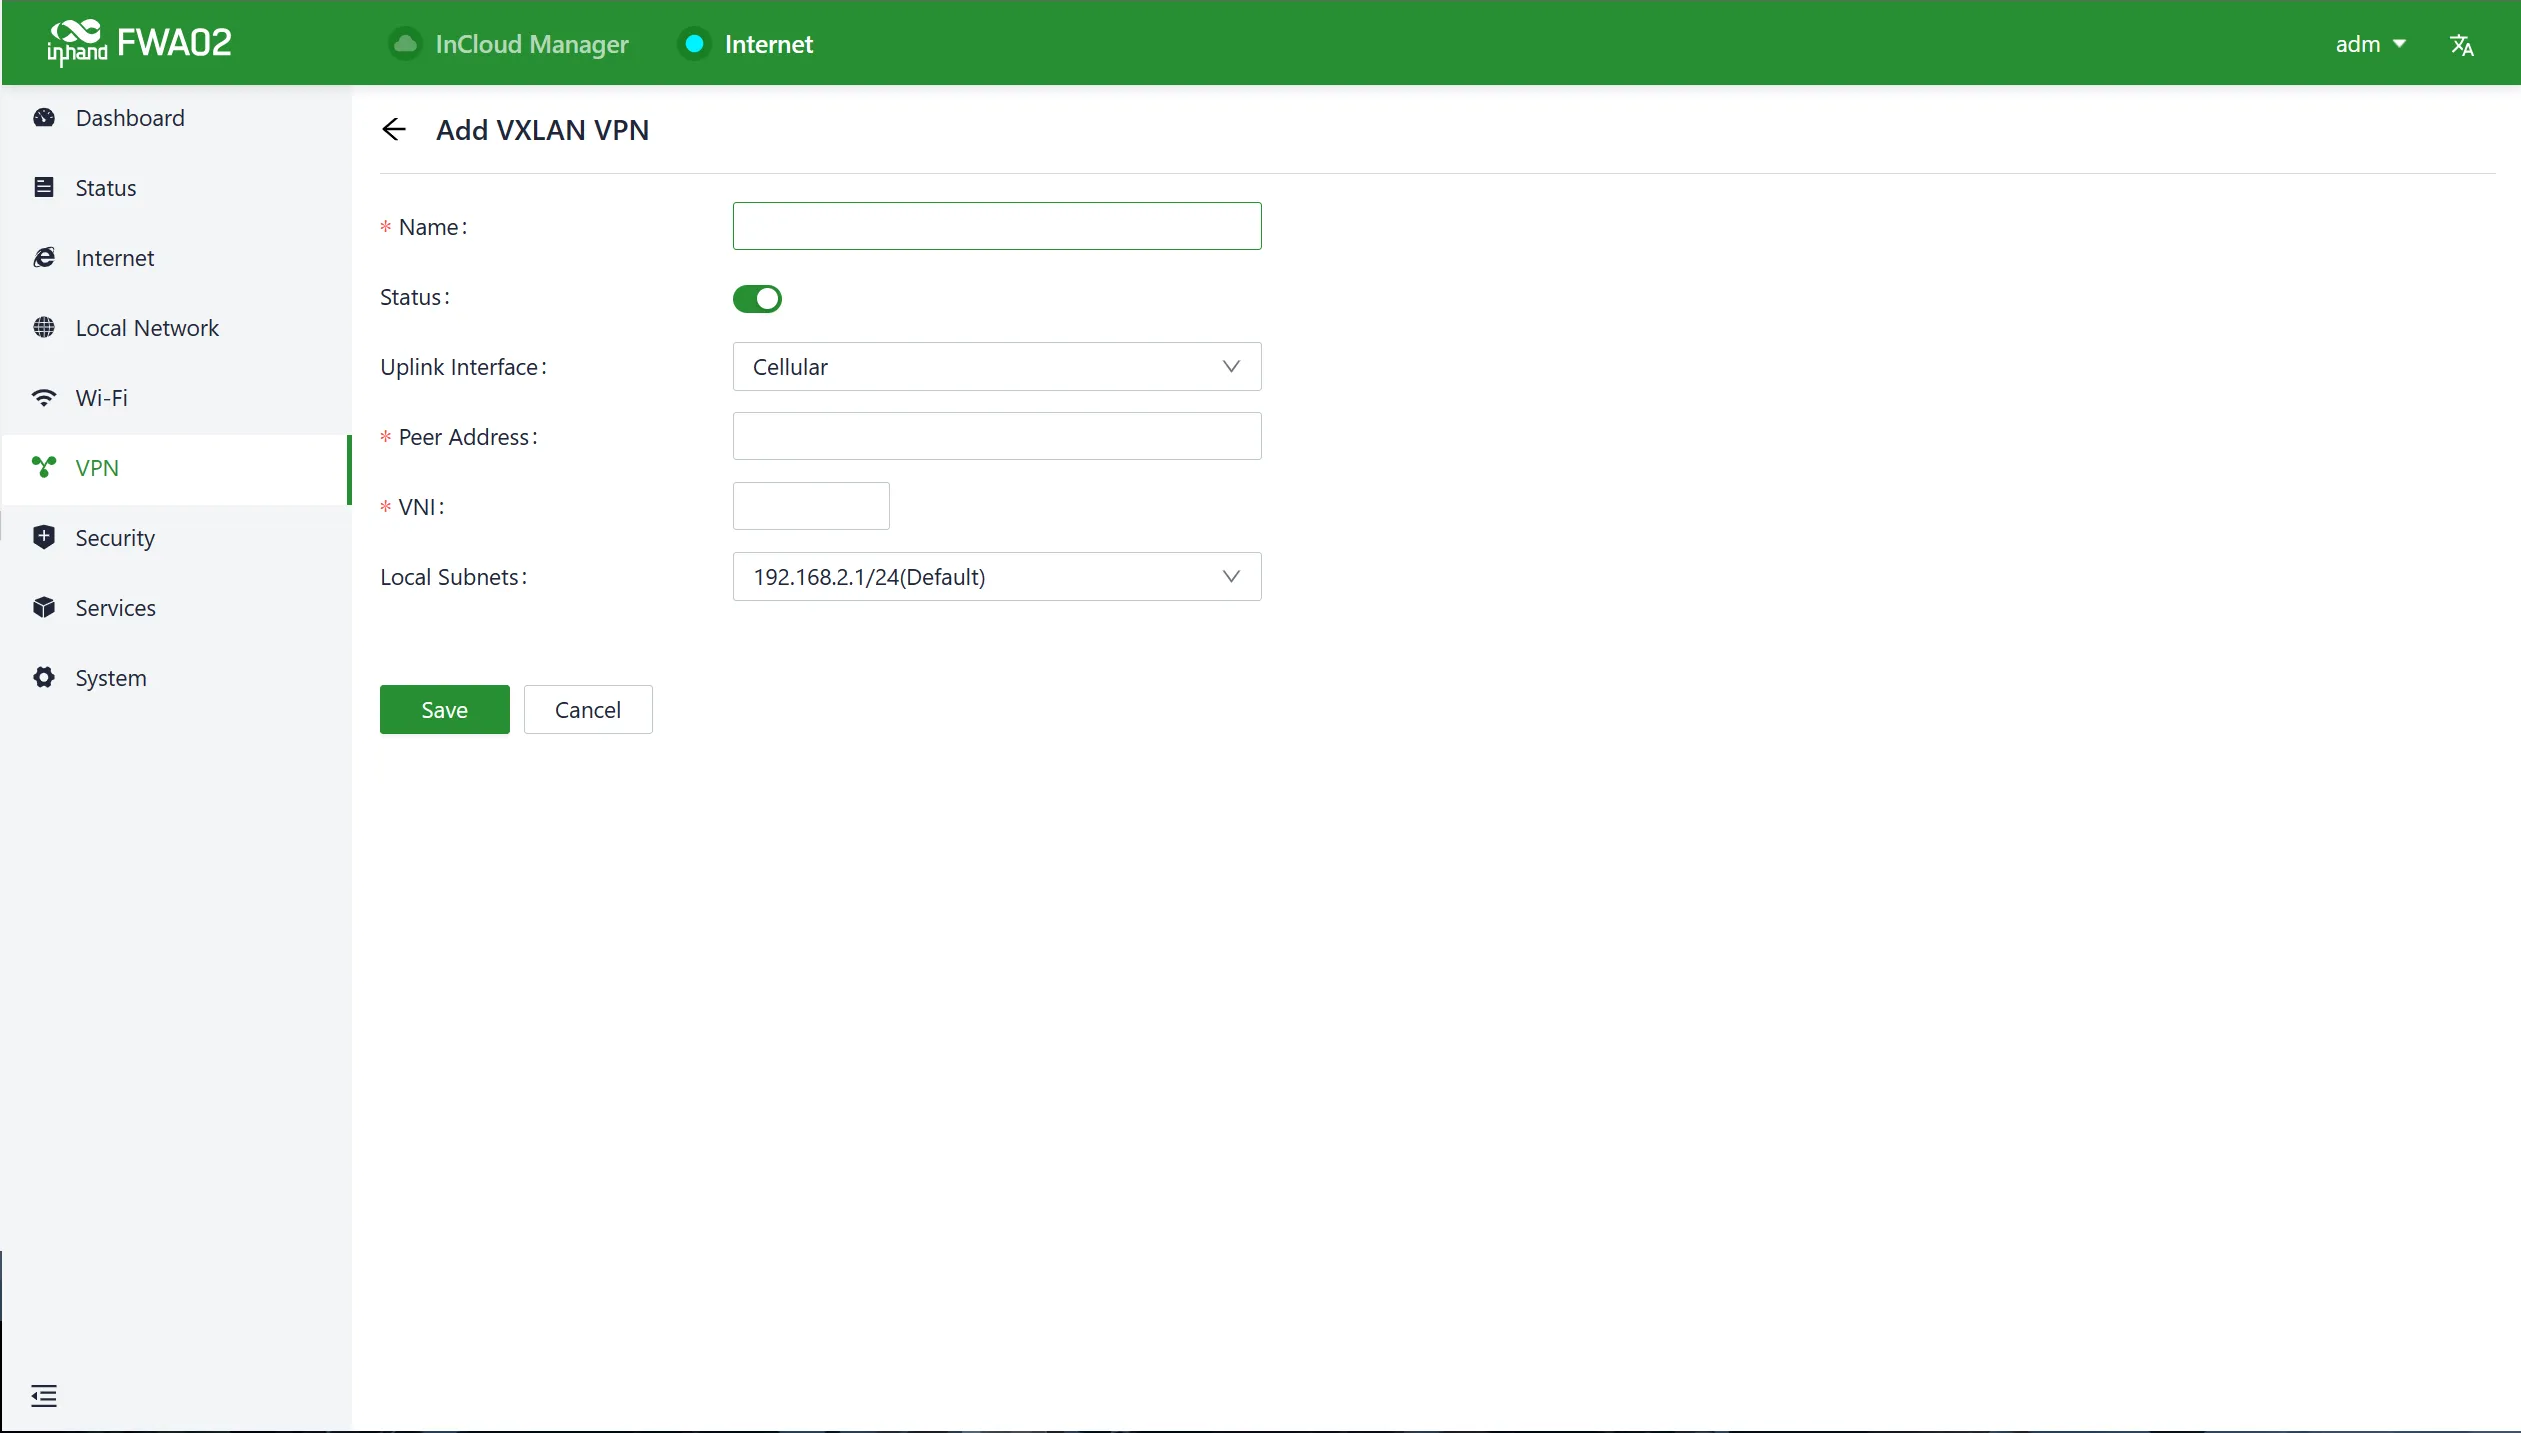
Task: Click the Internet browser icon in sidebar
Action: pos(44,258)
